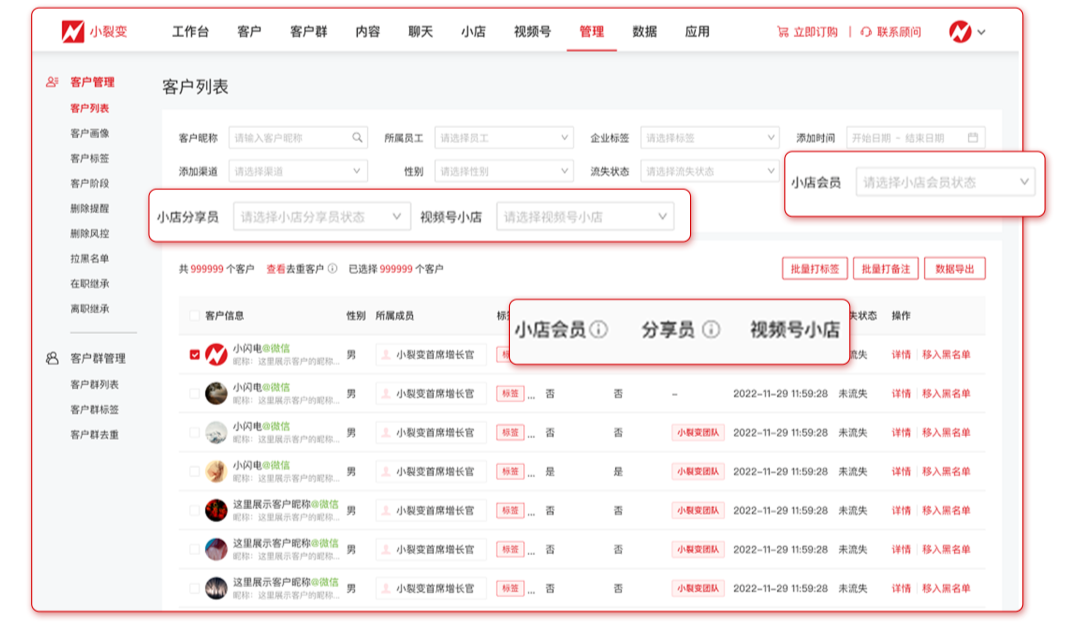
Task: Expand the 视频号小店 selection dropdown
Action: 584,216
